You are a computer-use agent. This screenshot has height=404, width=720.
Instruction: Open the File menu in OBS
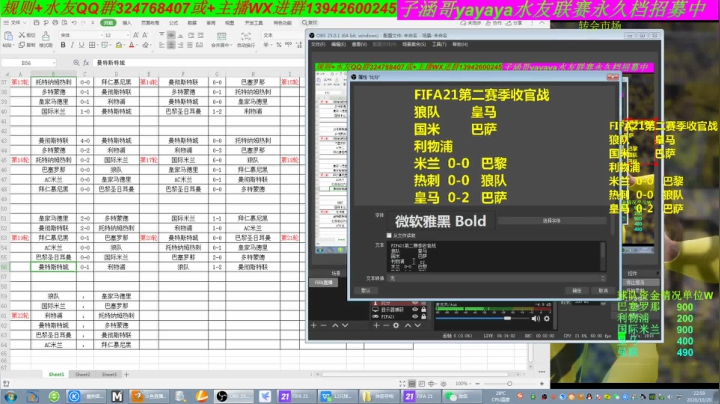[318, 45]
